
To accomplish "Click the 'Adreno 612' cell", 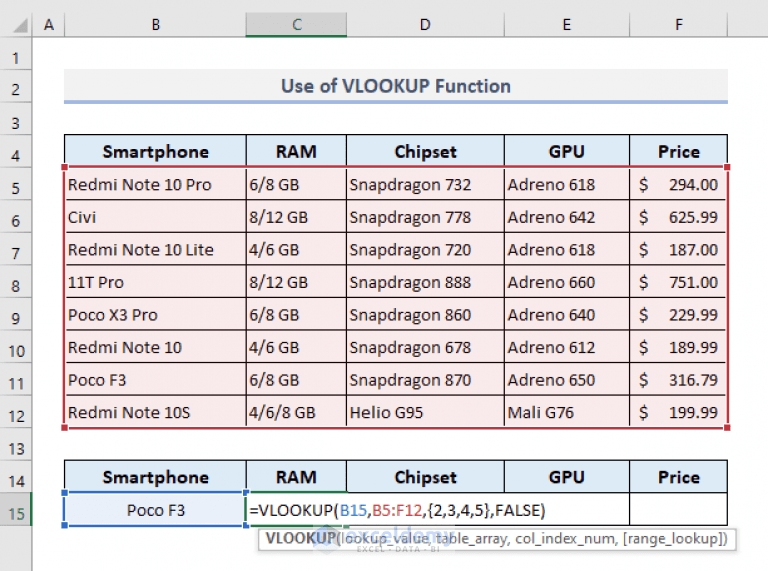I will (x=567, y=347).
